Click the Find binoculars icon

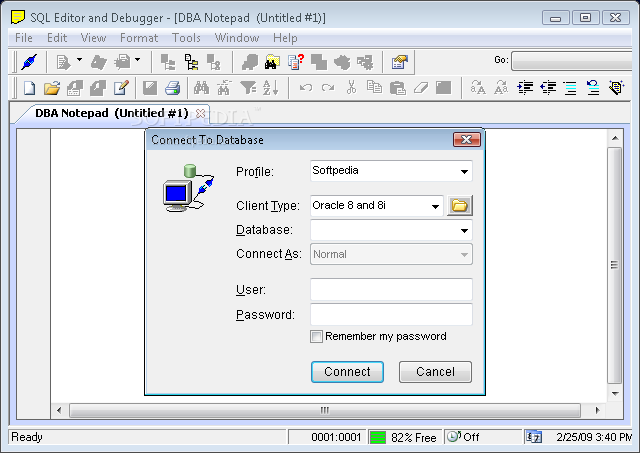click(x=201, y=88)
